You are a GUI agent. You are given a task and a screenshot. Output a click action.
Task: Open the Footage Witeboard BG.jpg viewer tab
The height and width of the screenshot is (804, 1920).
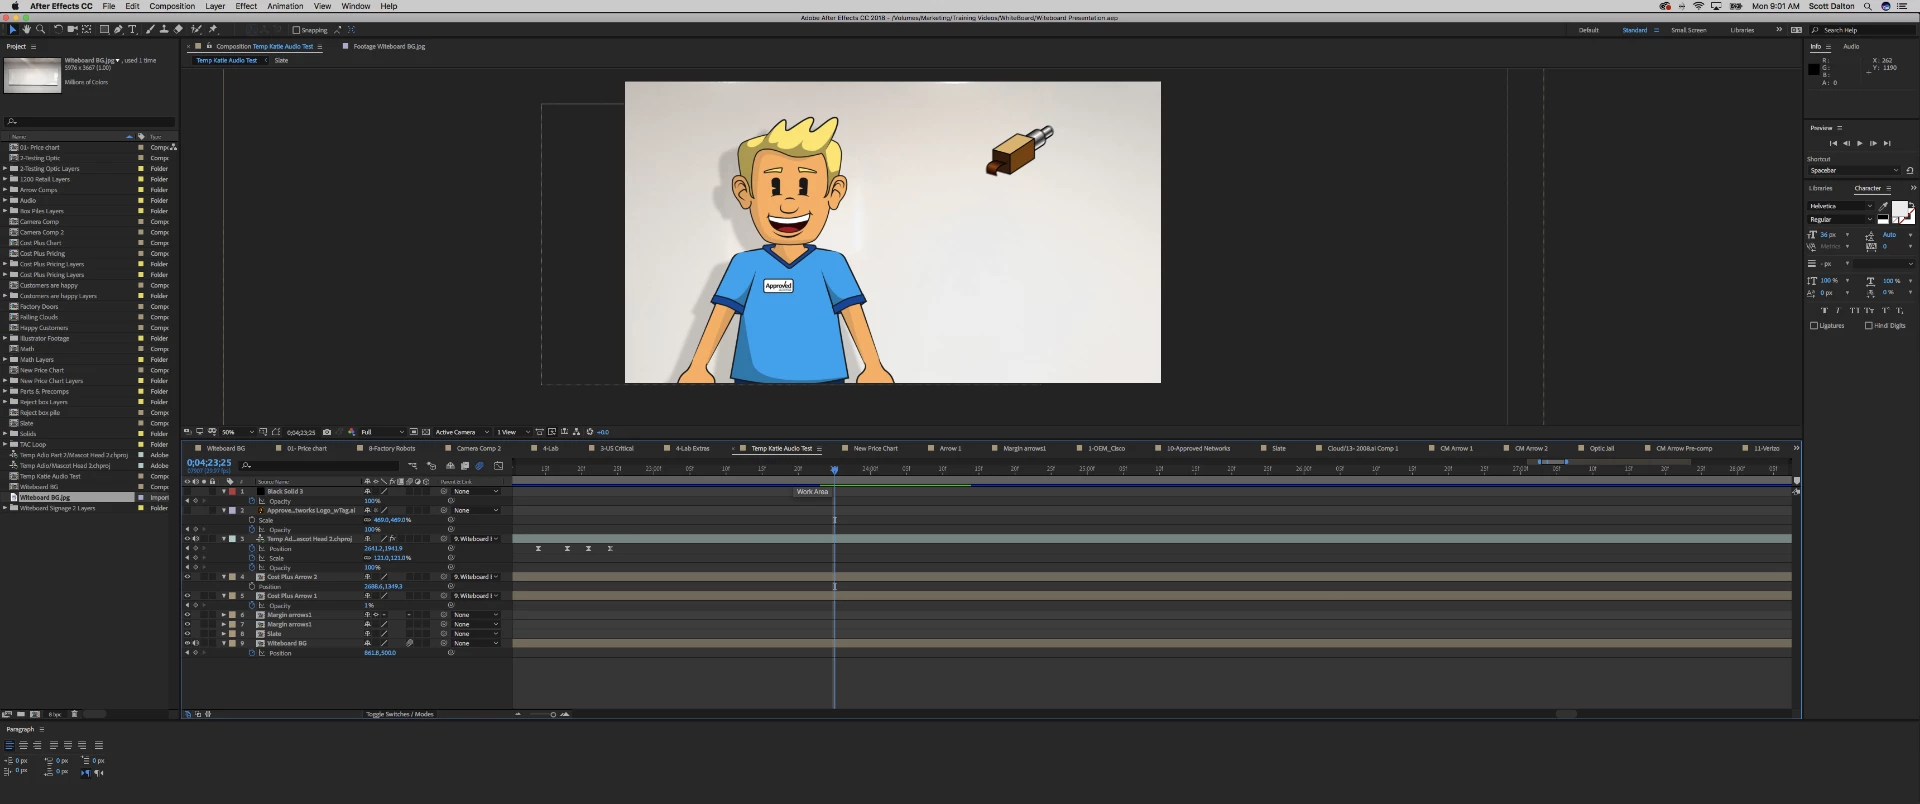389,46
